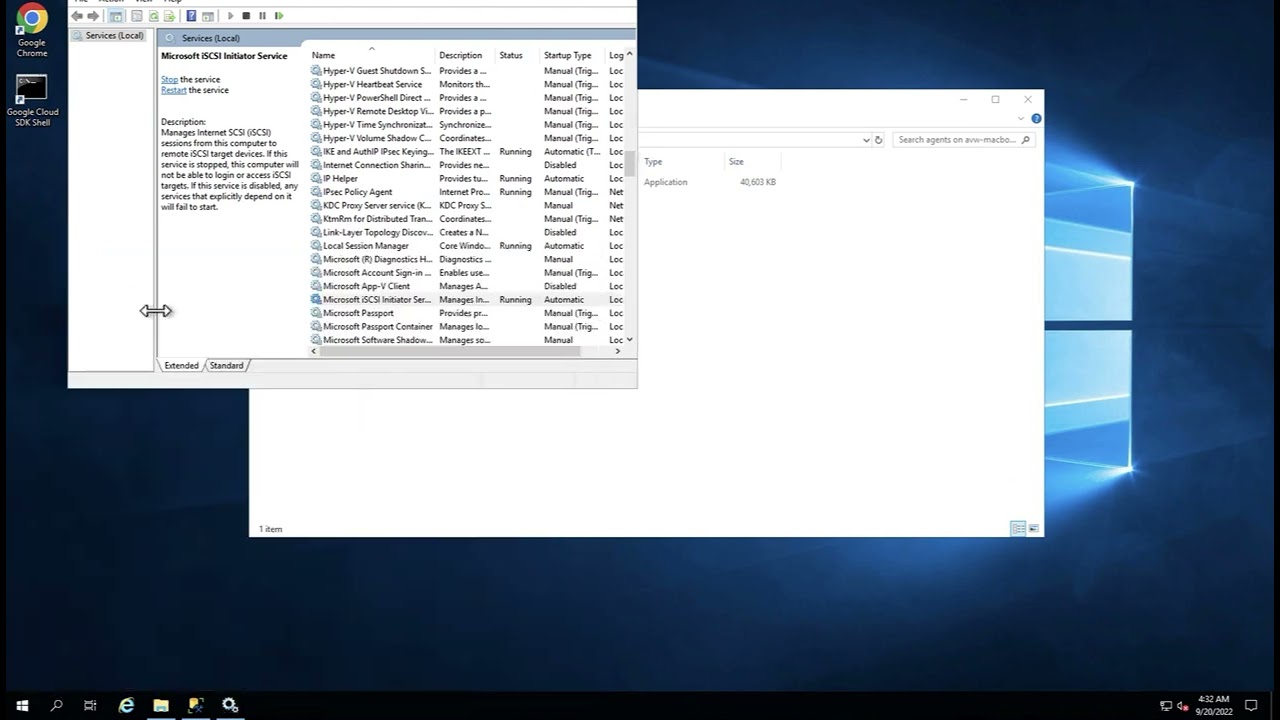Click the horizontal scrollbar left arrow
The width and height of the screenshot is (1280, 720).
(314, 351)
